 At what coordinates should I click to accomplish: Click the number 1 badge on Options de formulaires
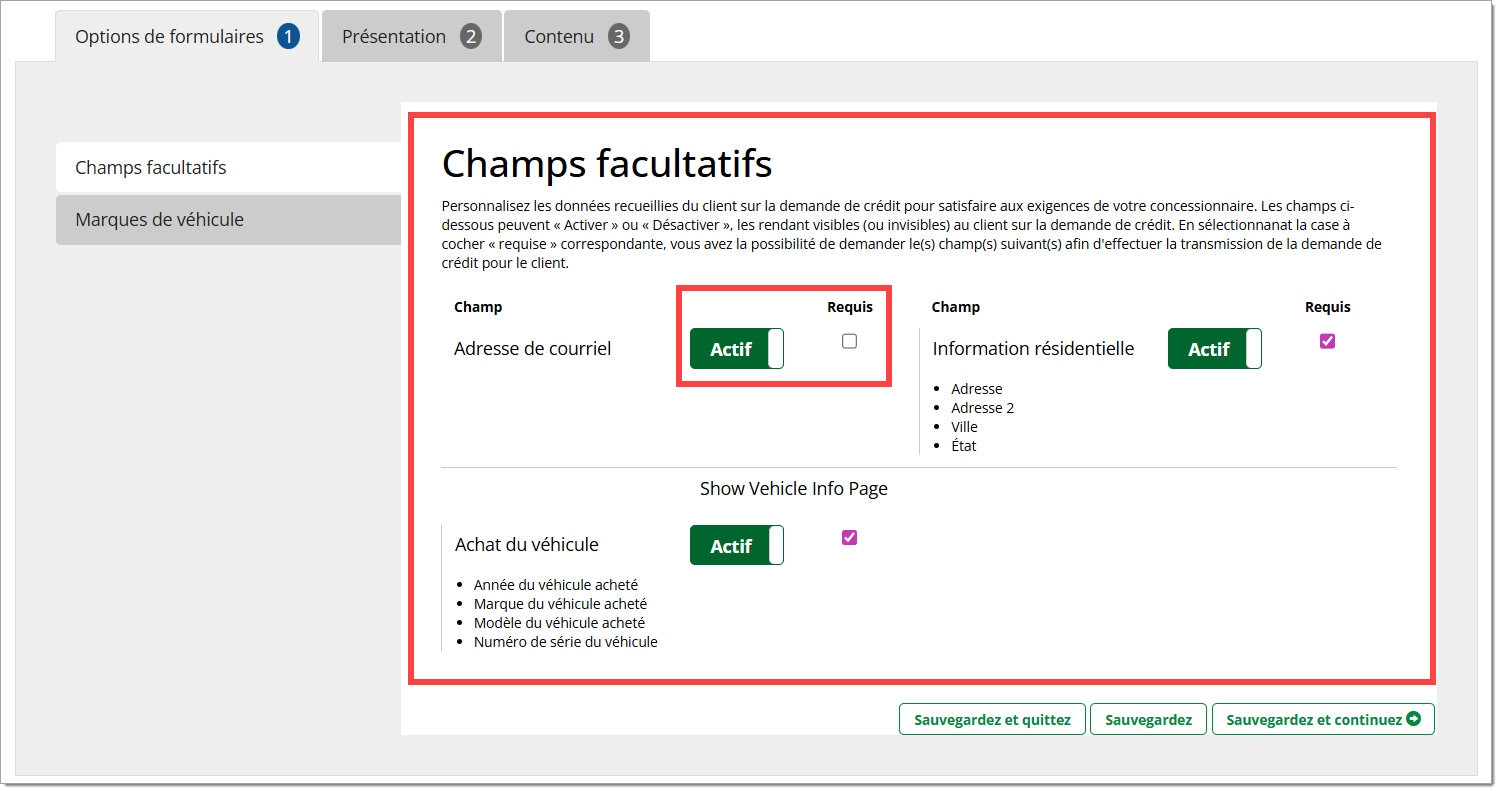(x=288, y=37)
